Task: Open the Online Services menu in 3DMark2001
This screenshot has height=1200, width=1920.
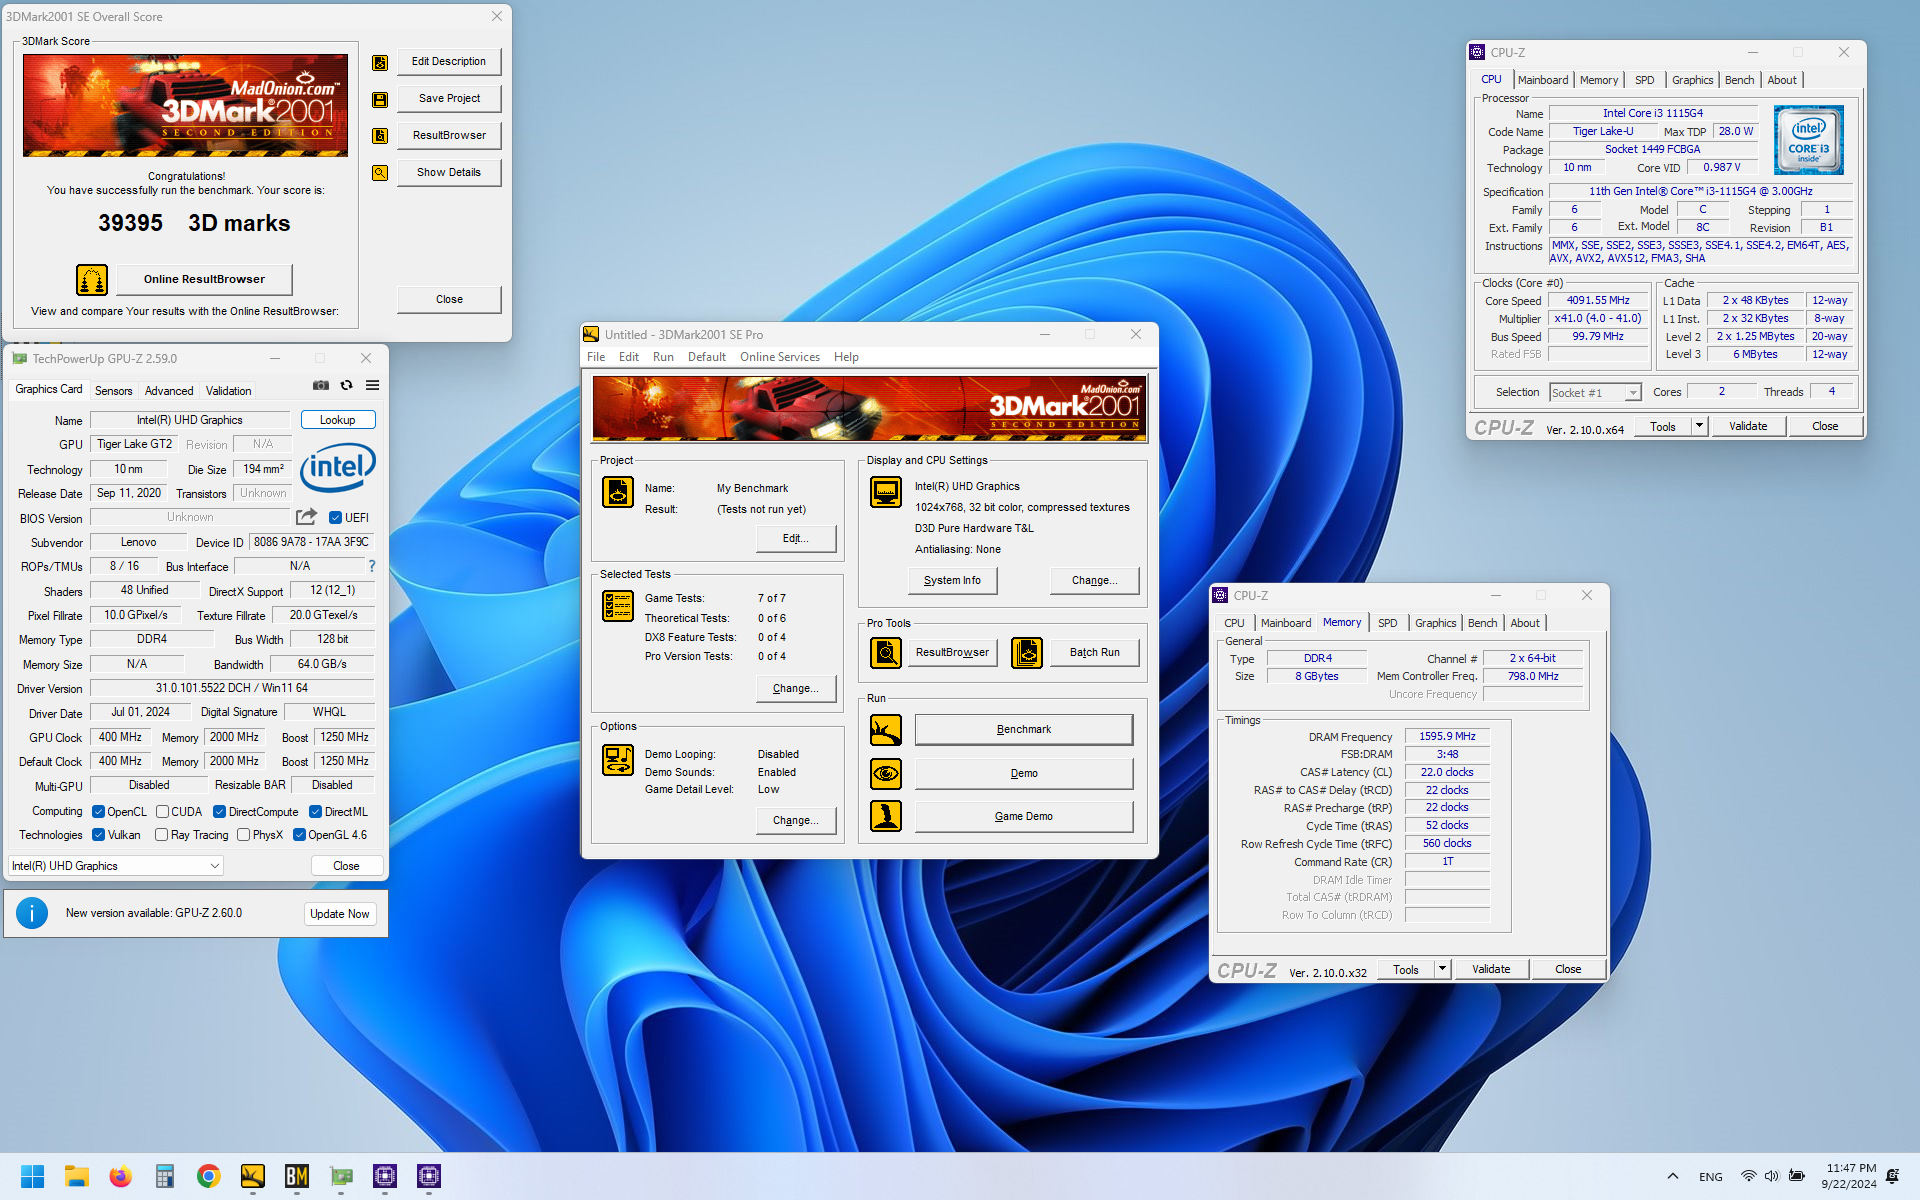Action: (x=779, y=357)
